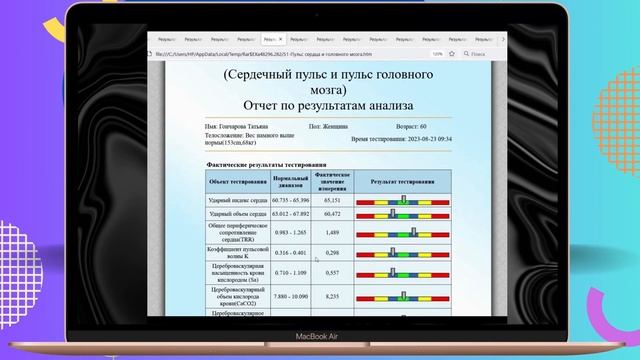Click the Ударный индекс сердца row label
This screenshot has width=640, height=360.
(238, 200)
